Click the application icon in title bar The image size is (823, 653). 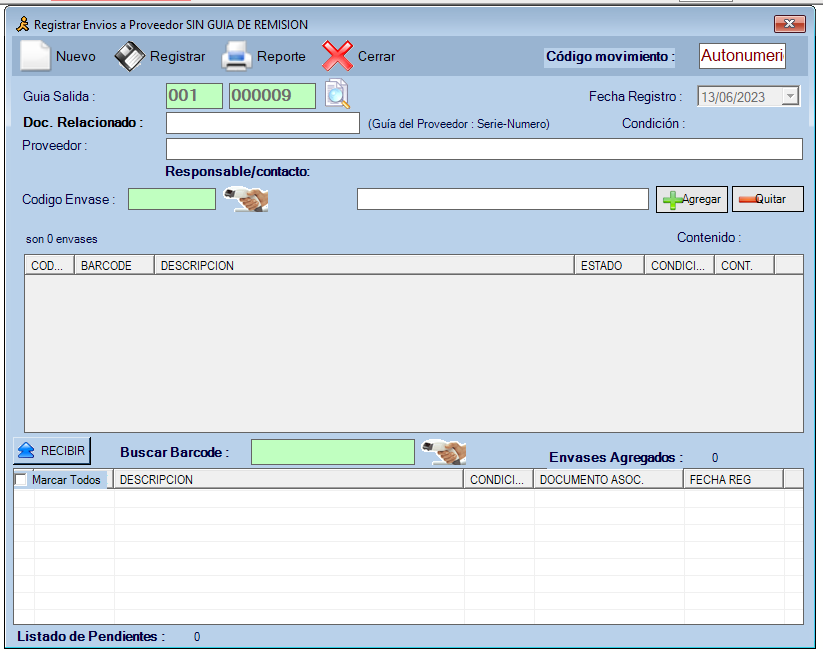[23, 24]
